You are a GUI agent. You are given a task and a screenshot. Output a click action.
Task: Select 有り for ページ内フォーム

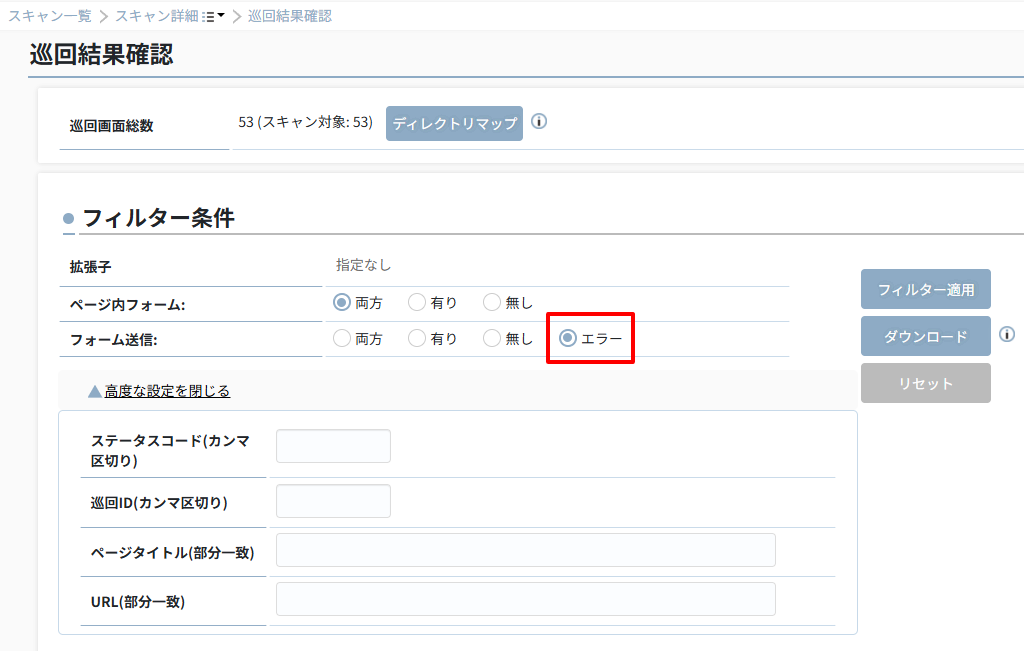pos(417,302)
